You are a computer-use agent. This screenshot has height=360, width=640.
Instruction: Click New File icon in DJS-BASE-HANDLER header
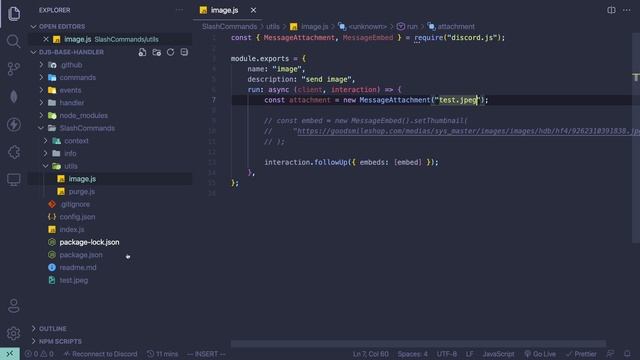pos(142,52)
